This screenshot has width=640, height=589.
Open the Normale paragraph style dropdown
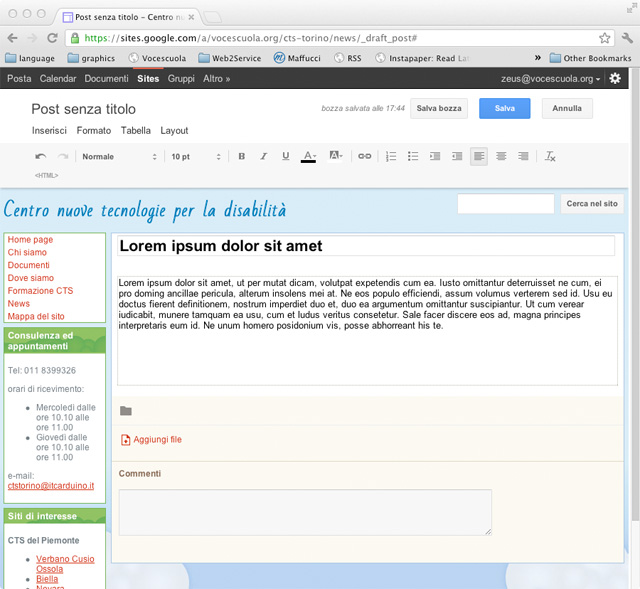(119, 157)
